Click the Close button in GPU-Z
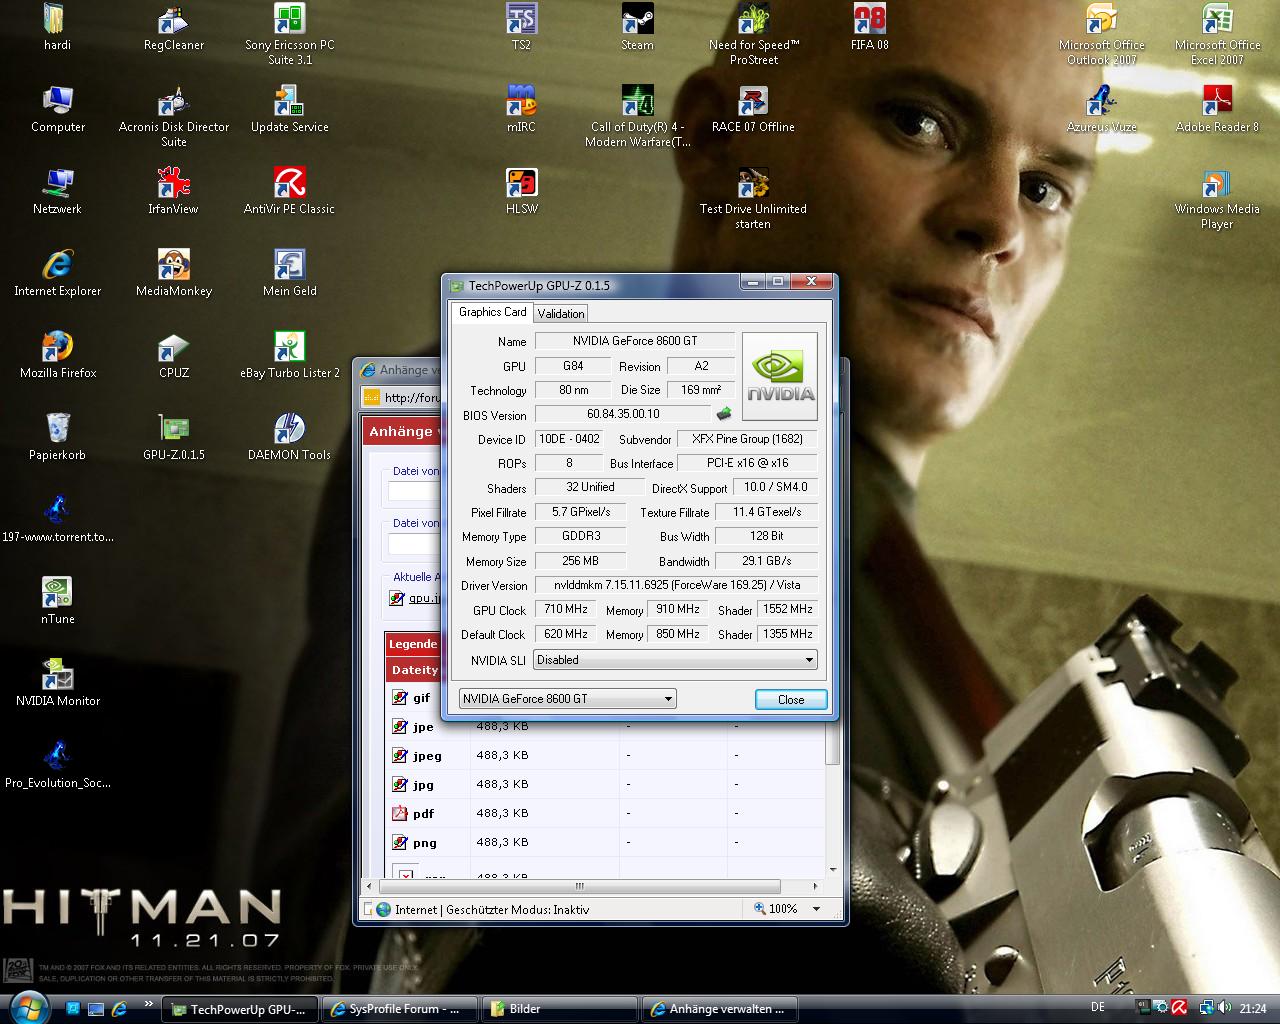Image resolution: width=1280 pixels, height=1024 pixels. point(791,699)
